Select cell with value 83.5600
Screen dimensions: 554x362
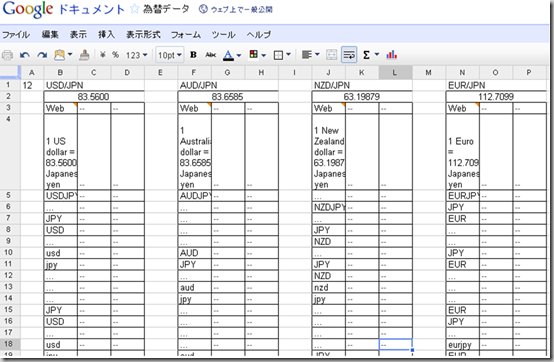94,97
